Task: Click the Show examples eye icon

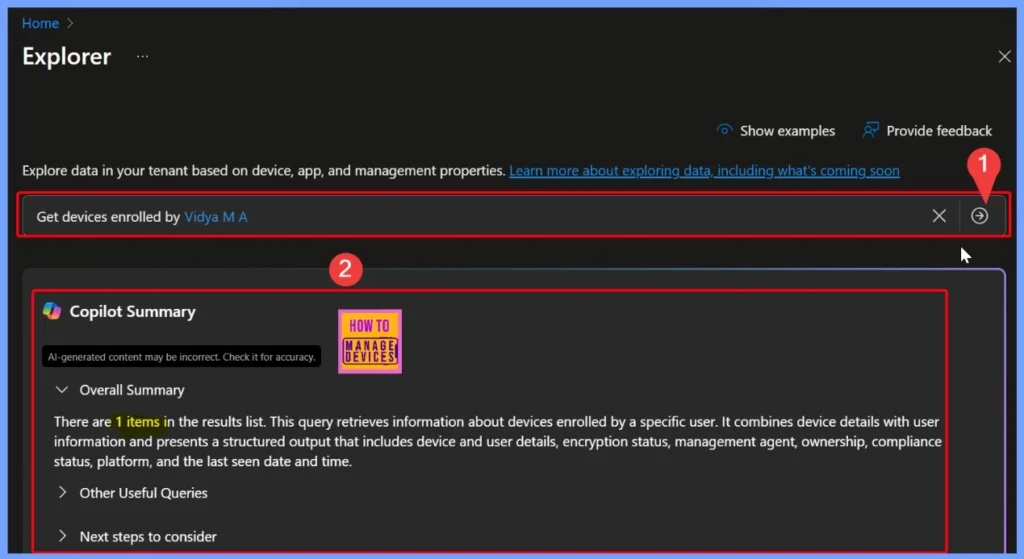Action: pyautogui.click(x=724, y=130)
